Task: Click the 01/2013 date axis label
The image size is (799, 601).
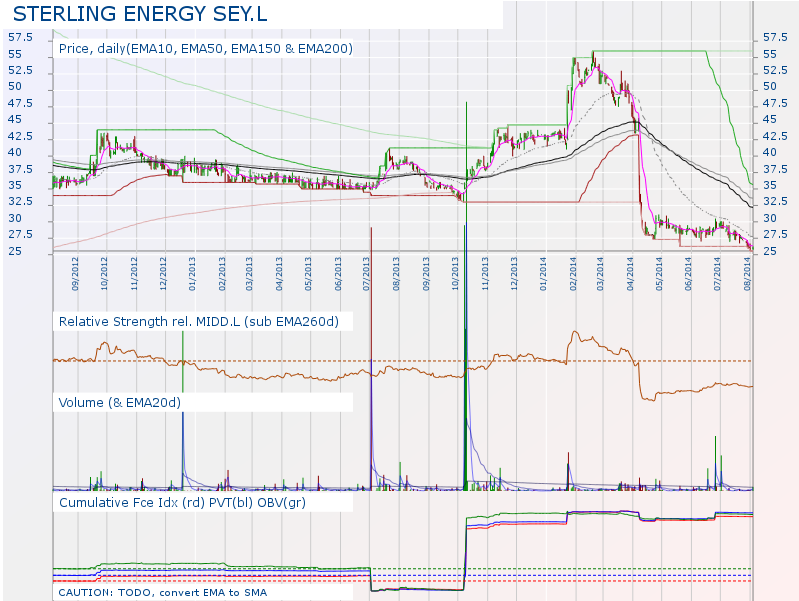Action: click(192, 274)
